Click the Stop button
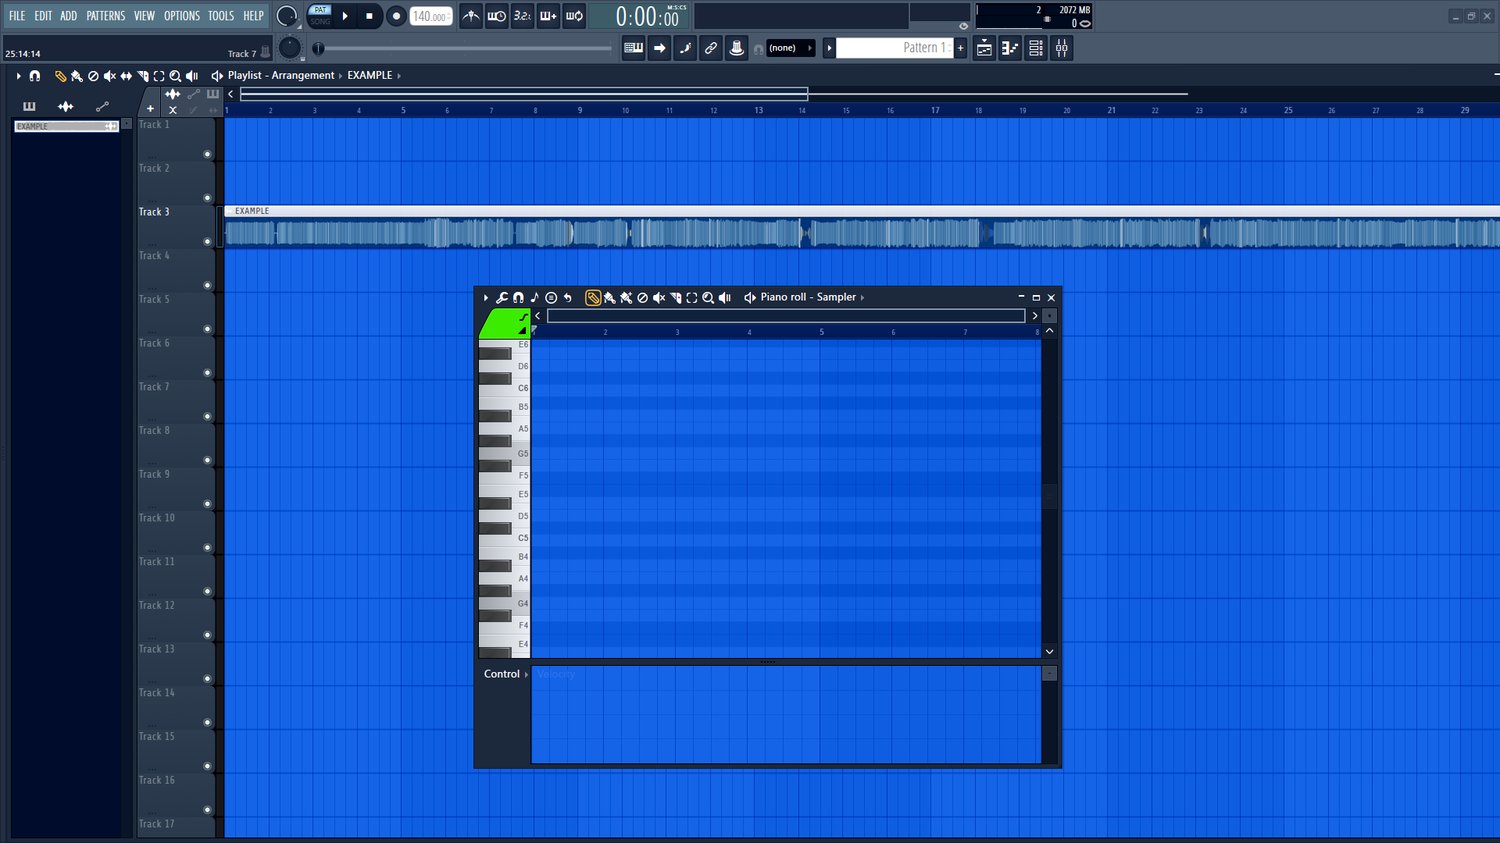1500x843 pixels. pyautogui.click(x=369, y=16)
